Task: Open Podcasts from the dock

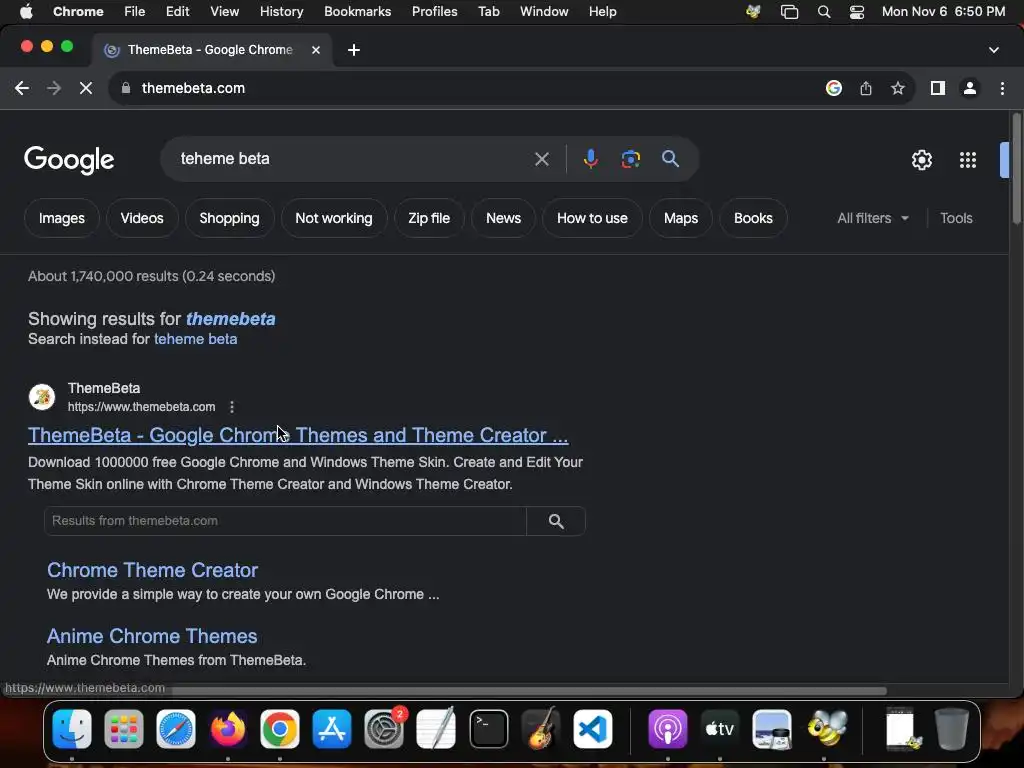Action: tap(667, 729)
